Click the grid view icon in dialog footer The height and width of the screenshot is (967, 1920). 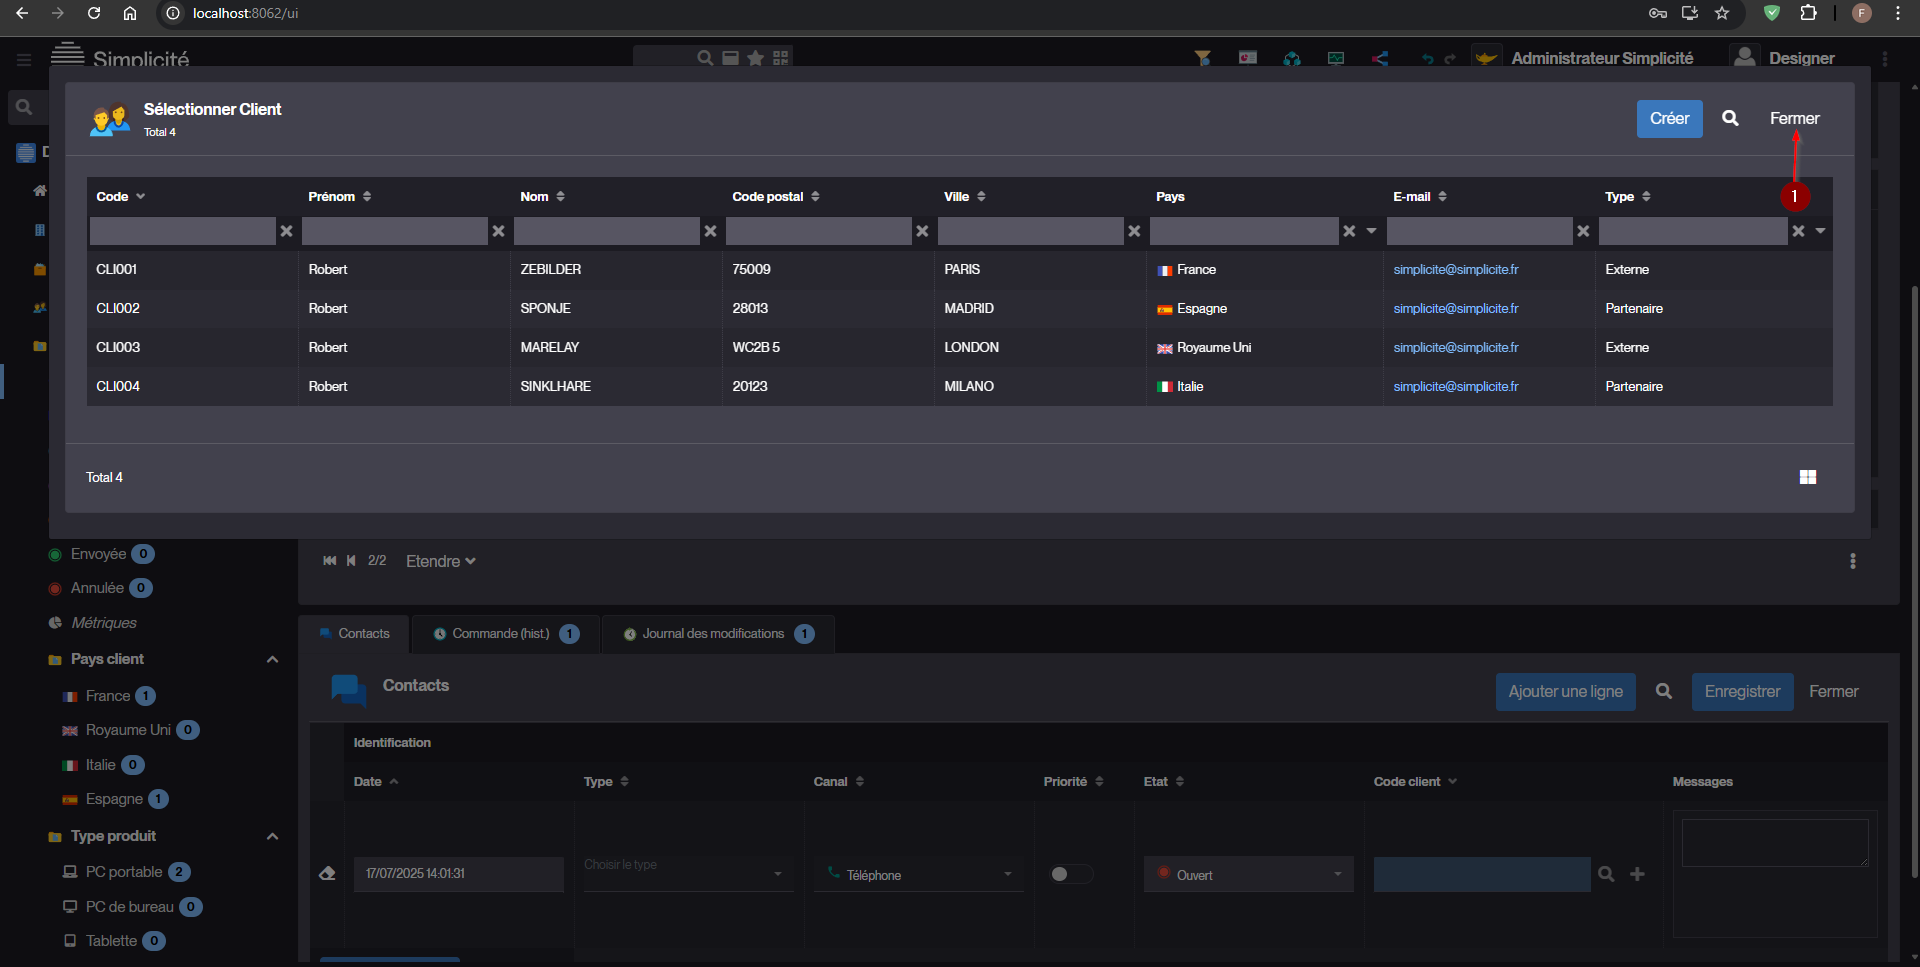pyautogui.click(x=1808, y=477)
